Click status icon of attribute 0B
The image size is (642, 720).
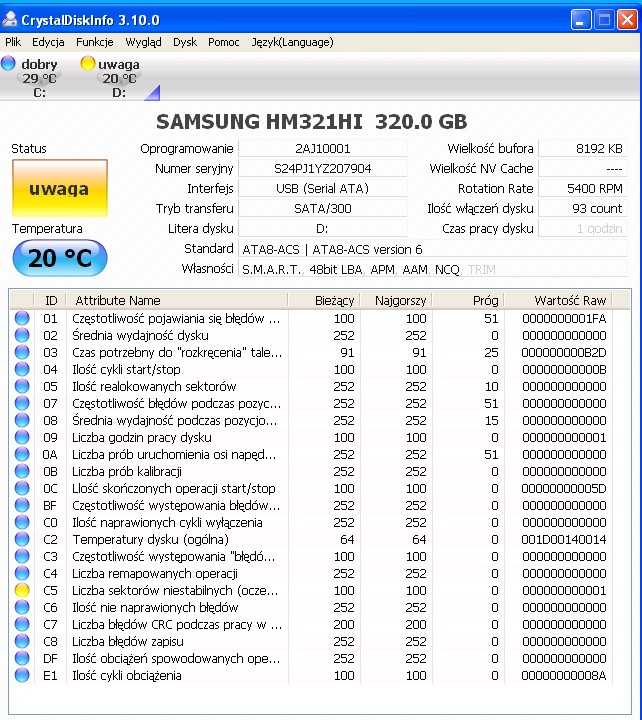coord(22,471)
